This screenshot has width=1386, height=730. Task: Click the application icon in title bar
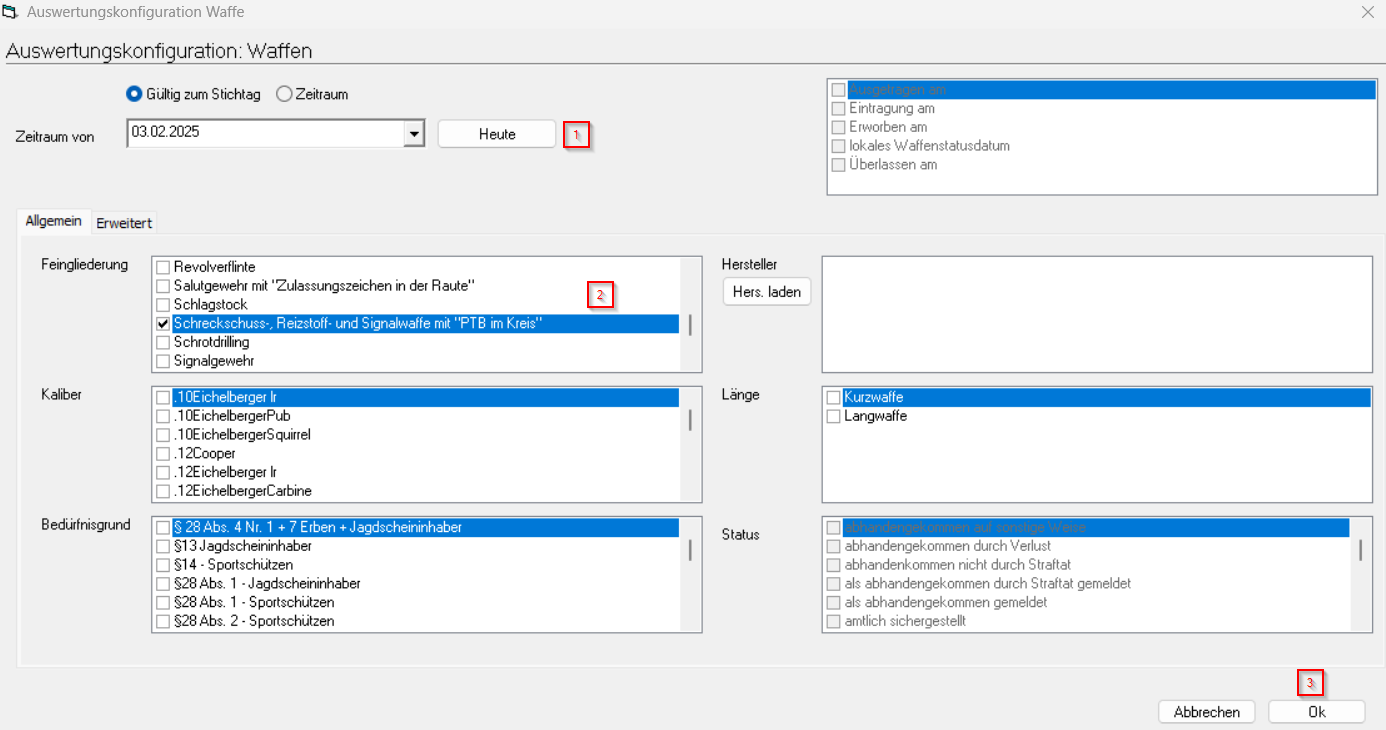point(12,13)
